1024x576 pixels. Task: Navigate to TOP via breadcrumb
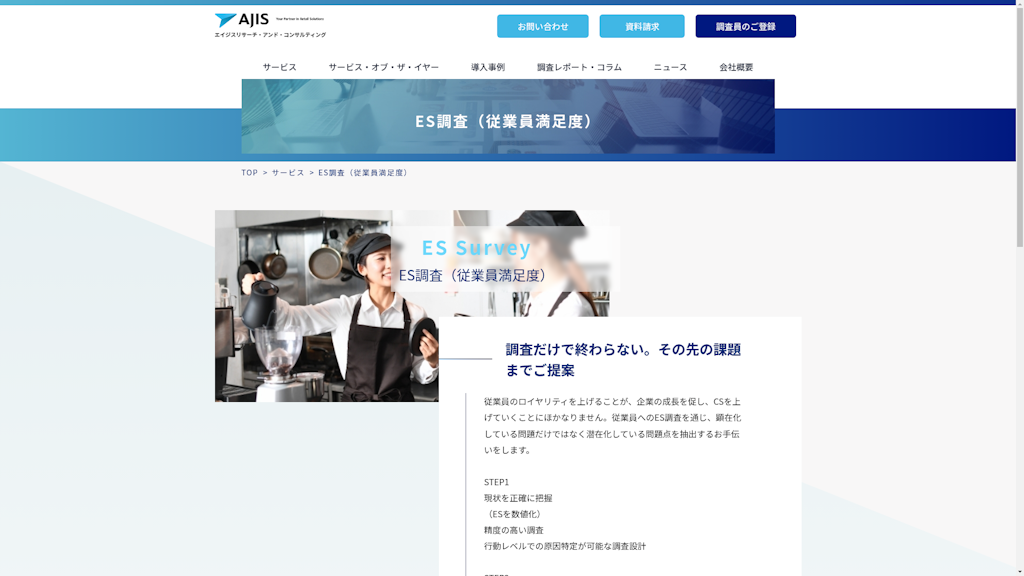248,172
